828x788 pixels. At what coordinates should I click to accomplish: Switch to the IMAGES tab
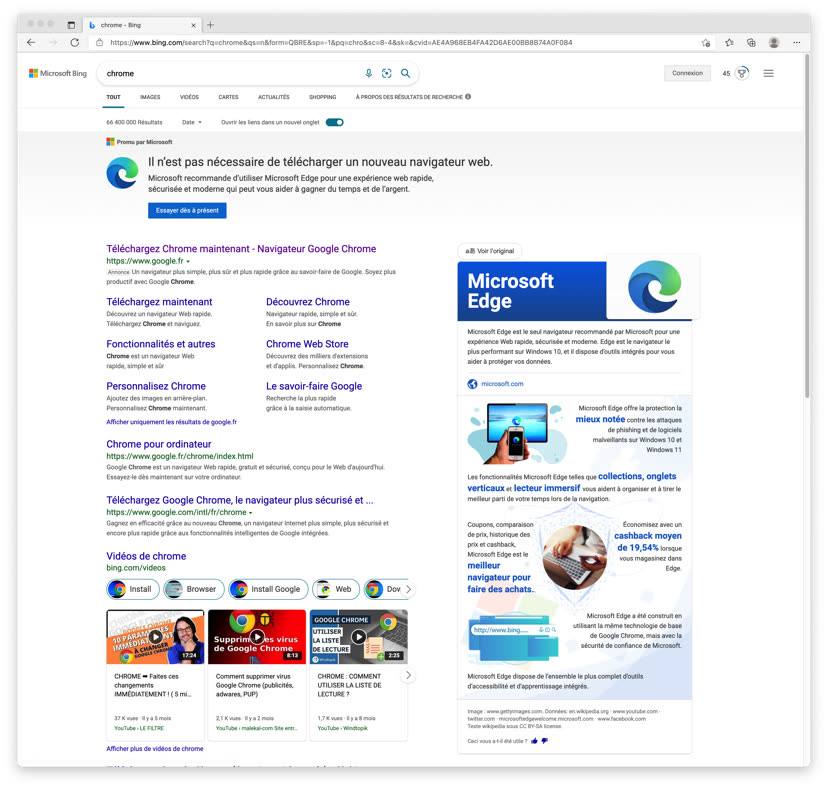pyautogui.click(x=150, y=97)
